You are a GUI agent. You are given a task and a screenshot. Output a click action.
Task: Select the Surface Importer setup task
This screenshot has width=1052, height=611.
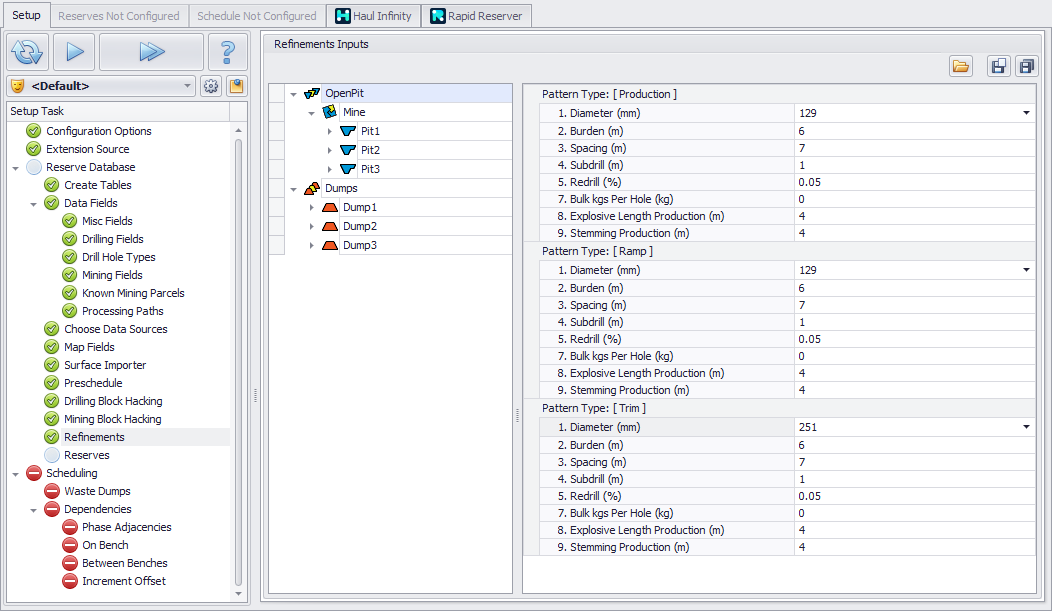[105, 365]
